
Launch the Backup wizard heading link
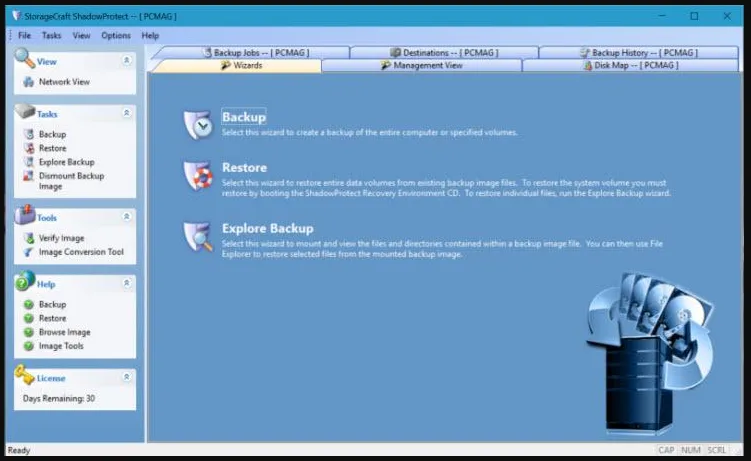(244, 117)
